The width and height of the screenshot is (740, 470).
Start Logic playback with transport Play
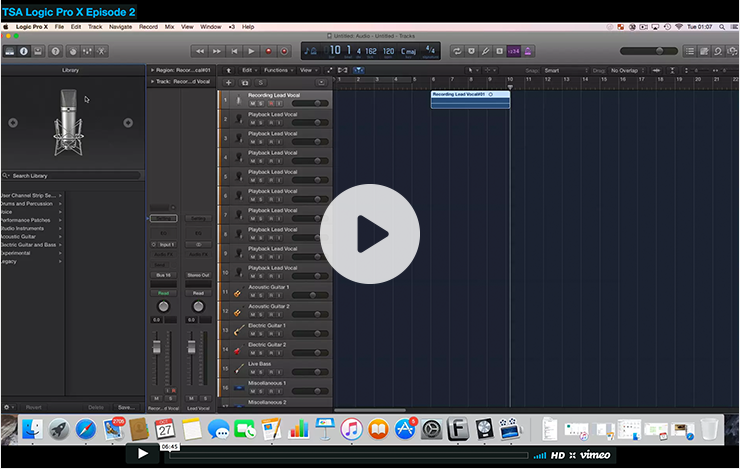[251, 51]
